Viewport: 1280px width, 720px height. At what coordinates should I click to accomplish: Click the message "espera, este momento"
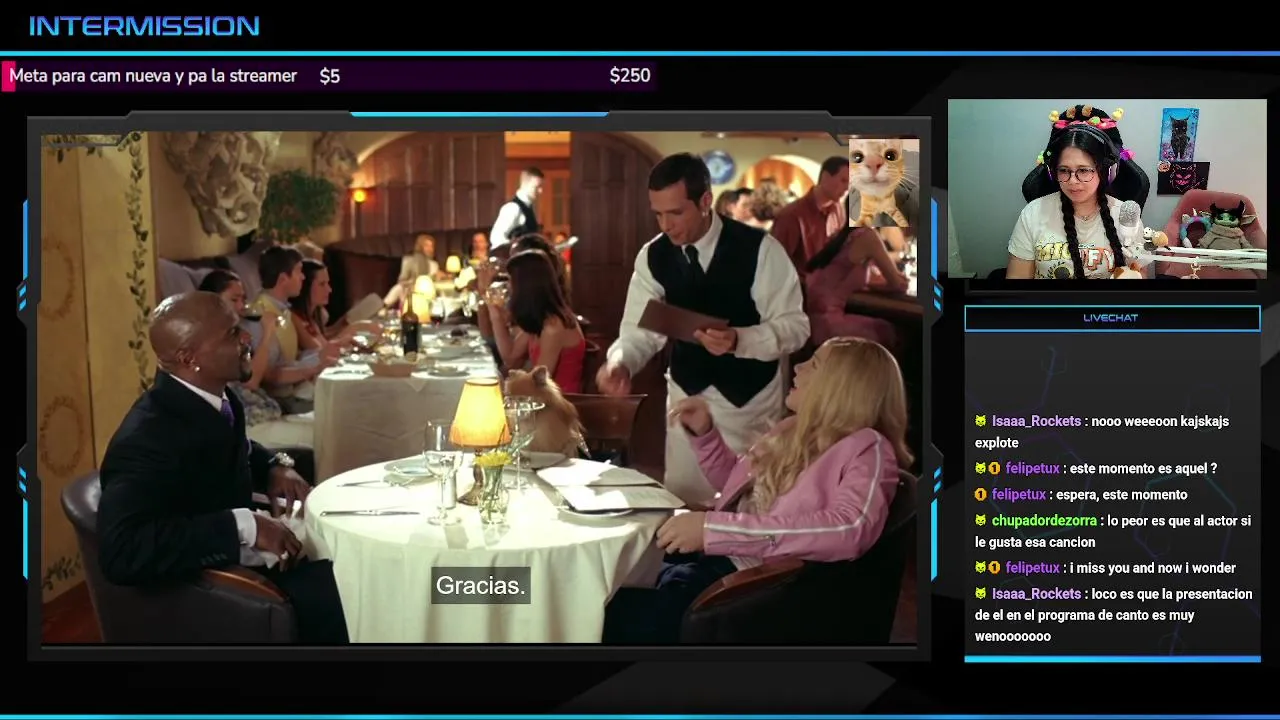pos(1122,494)
